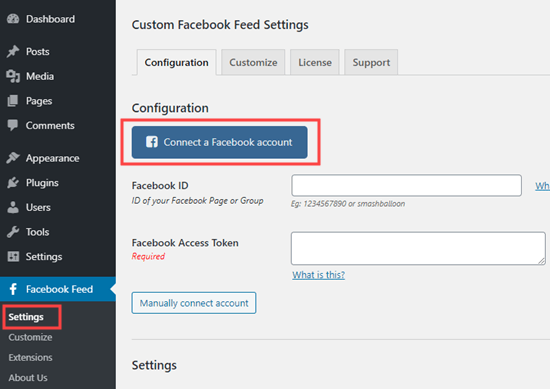Click the Media library icon
The height and width of the screenshot is (389, 550).
coord(13,76)
